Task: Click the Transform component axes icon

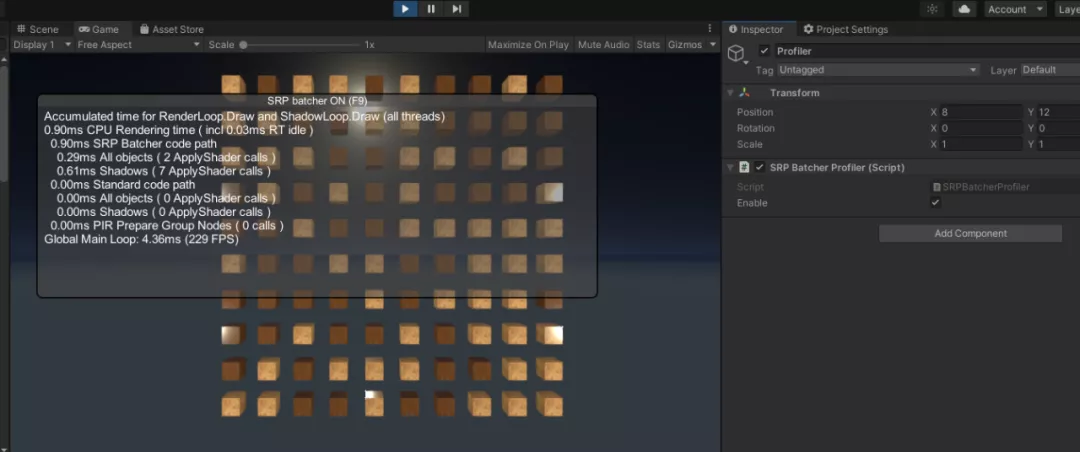Action: click(745, 93)
